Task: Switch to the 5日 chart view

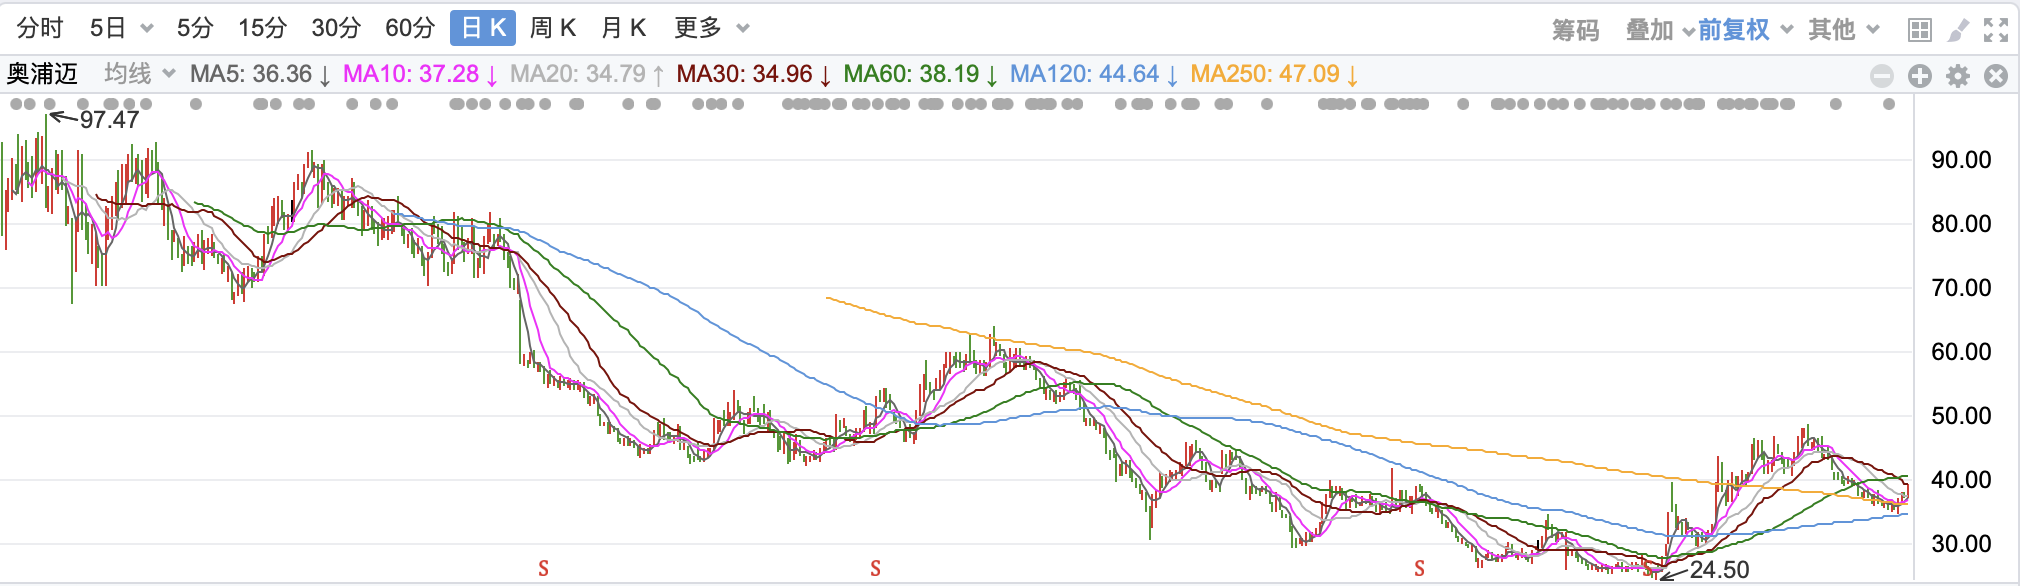Action: pos(120,28)
